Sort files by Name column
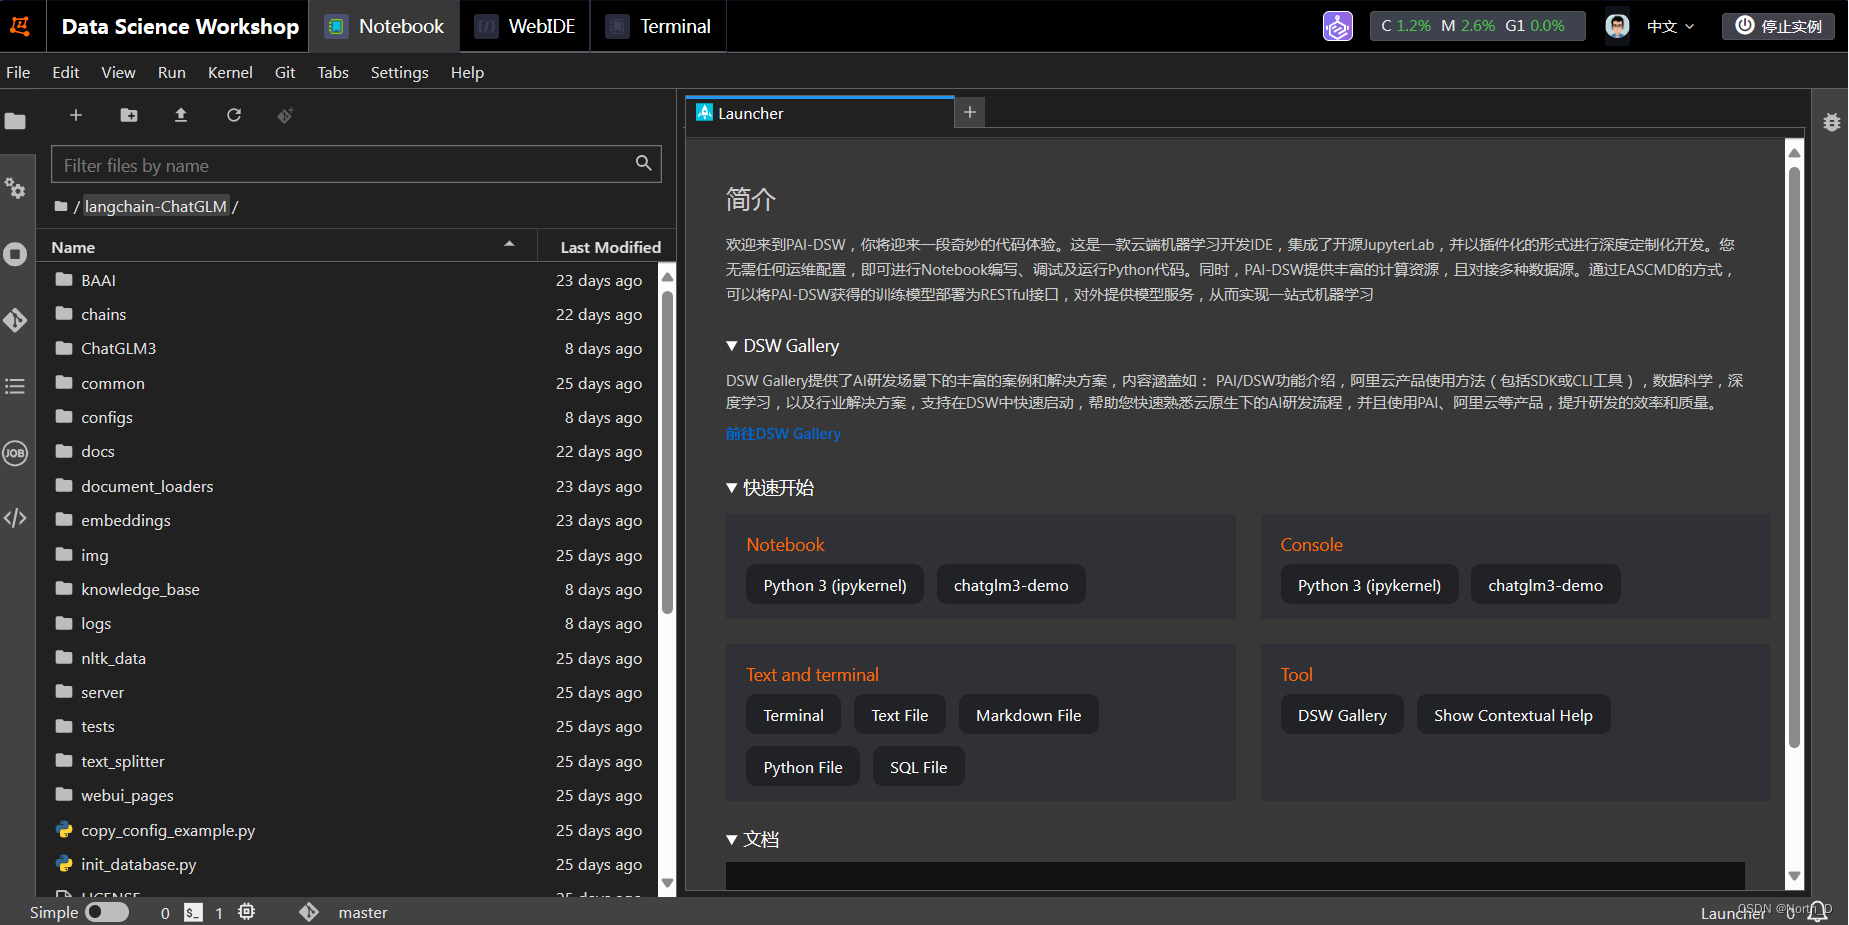The image size is (1849, 925). coord(287,247)
